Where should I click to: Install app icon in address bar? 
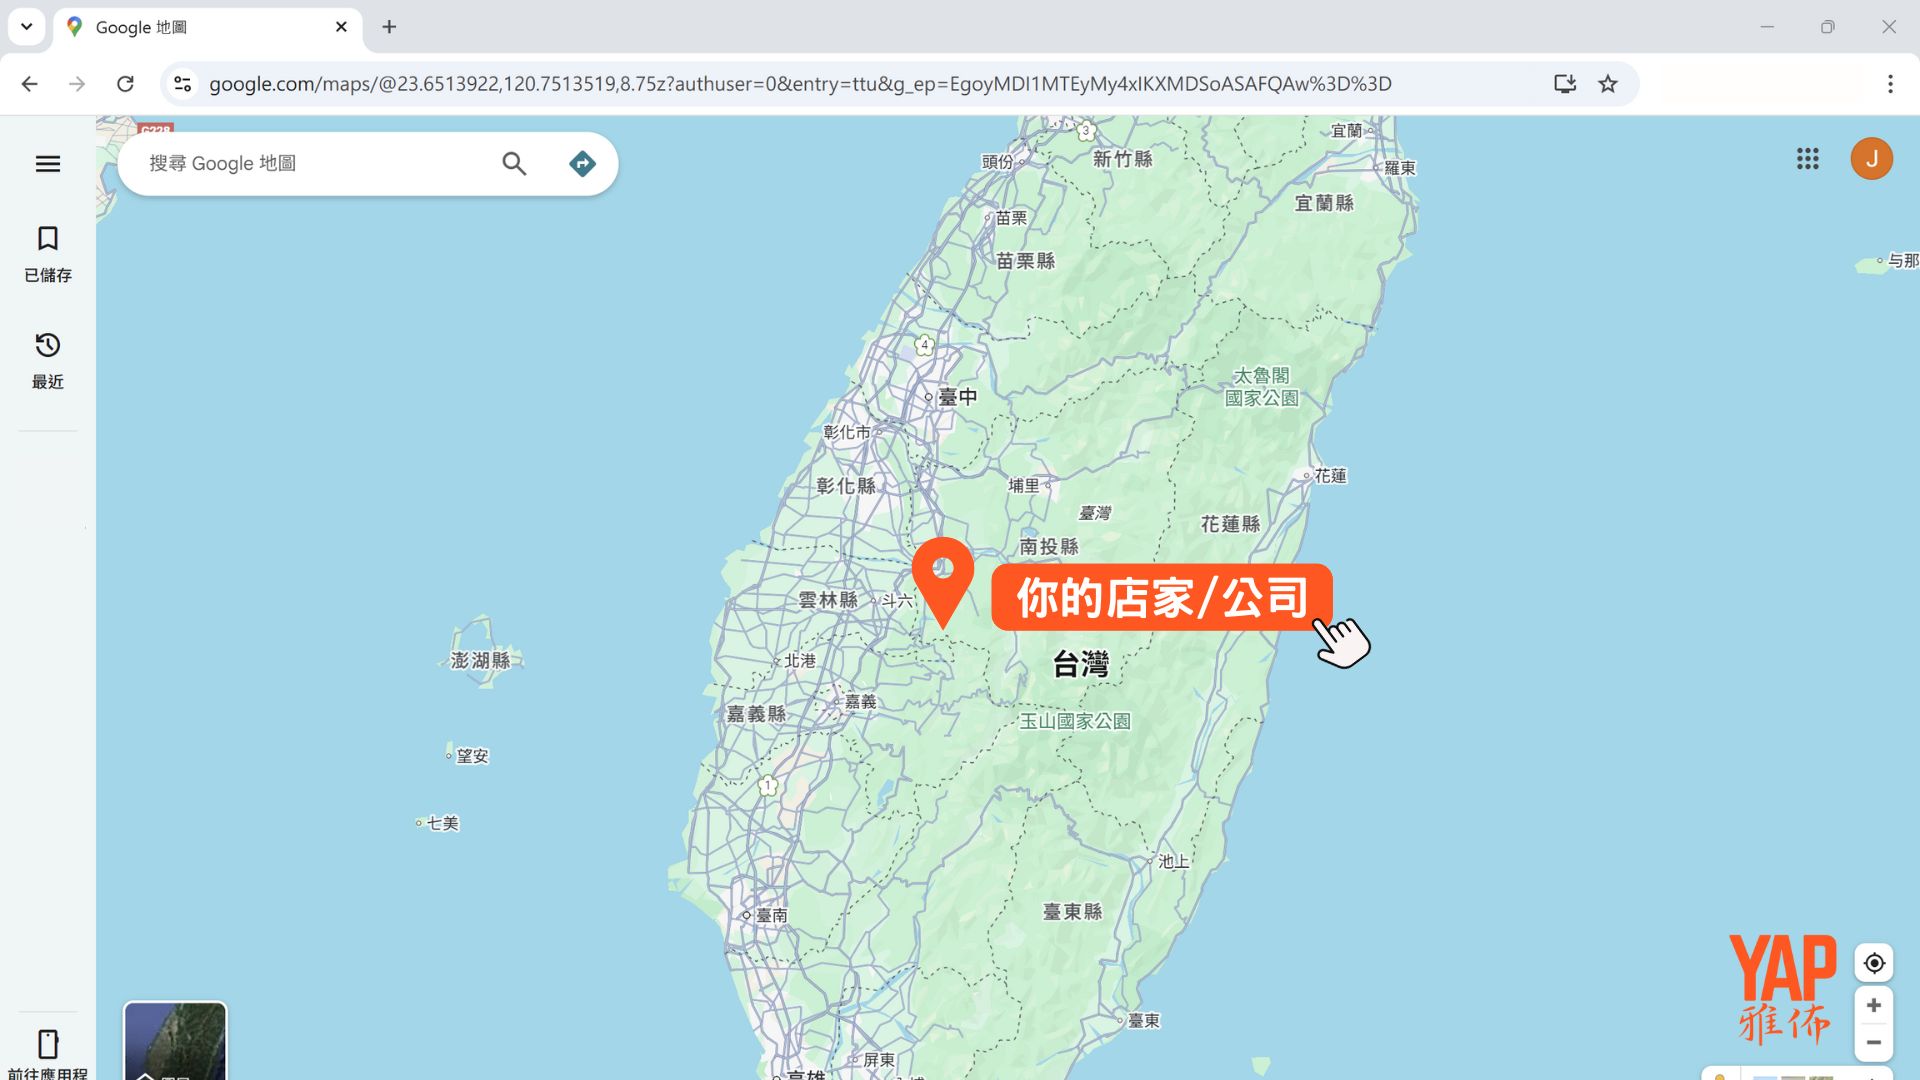pyautogui.click(x=1565, y=84)
